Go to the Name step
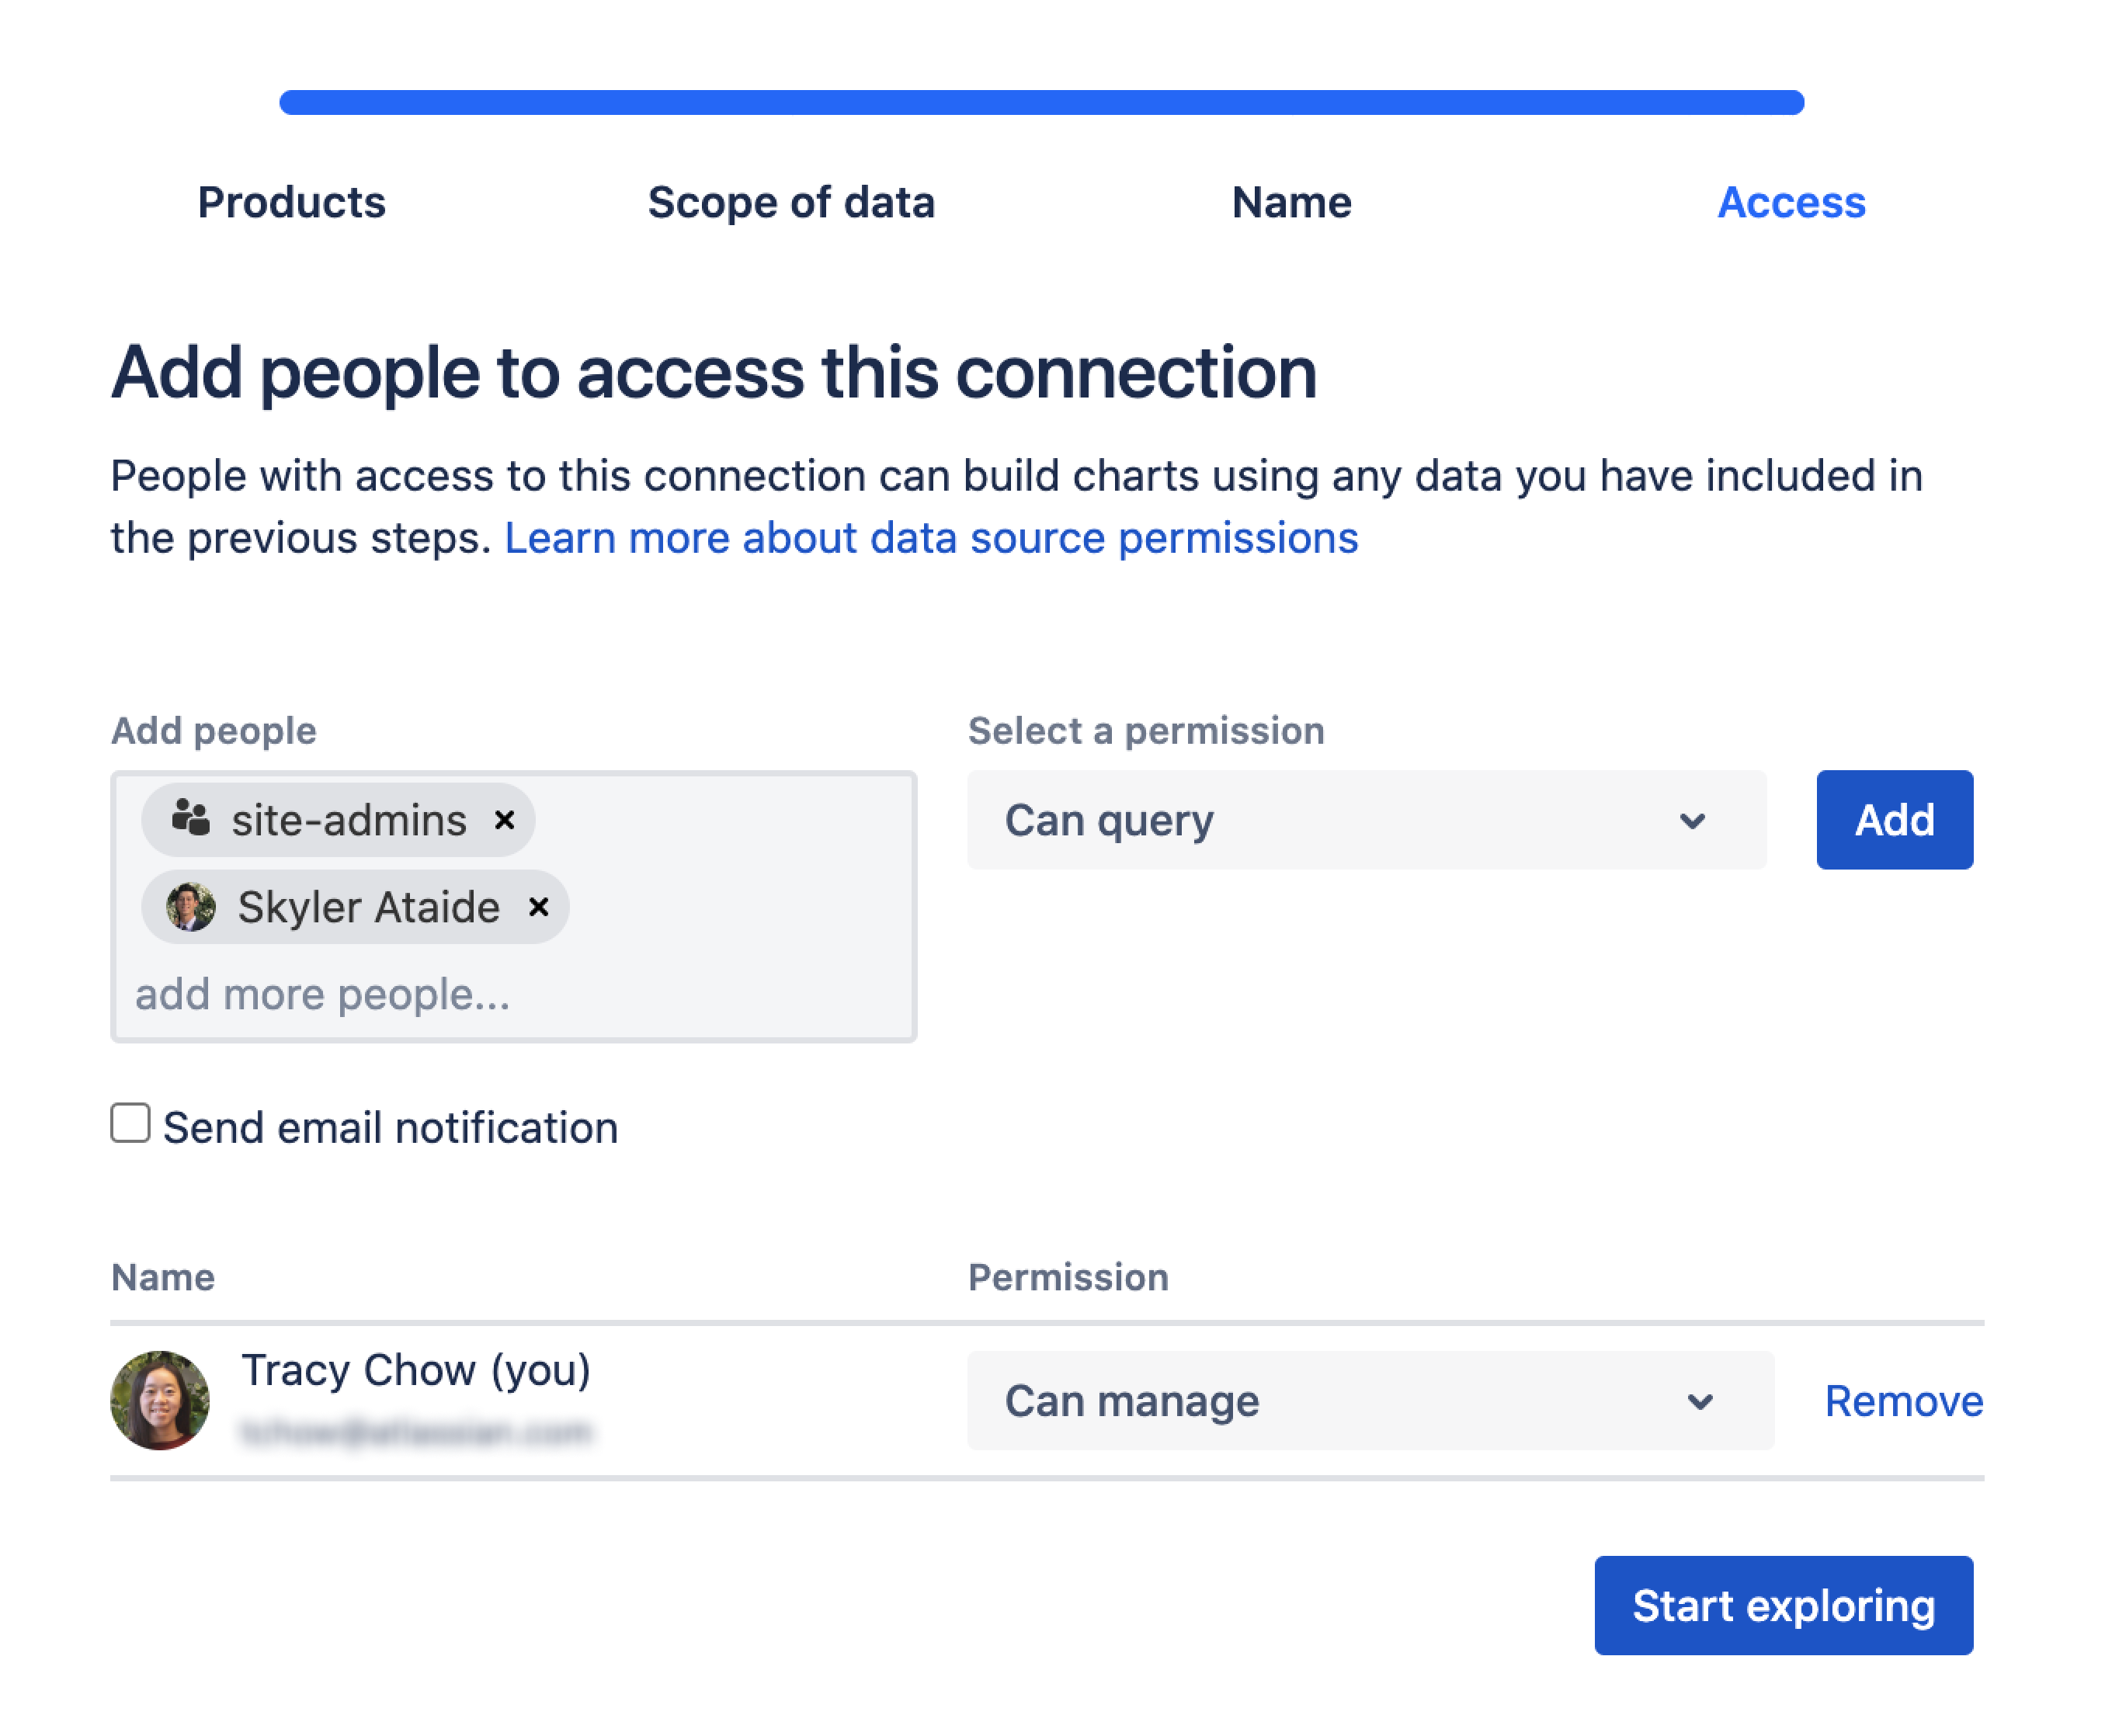2112x1736 pixels. coord(1291,203)
